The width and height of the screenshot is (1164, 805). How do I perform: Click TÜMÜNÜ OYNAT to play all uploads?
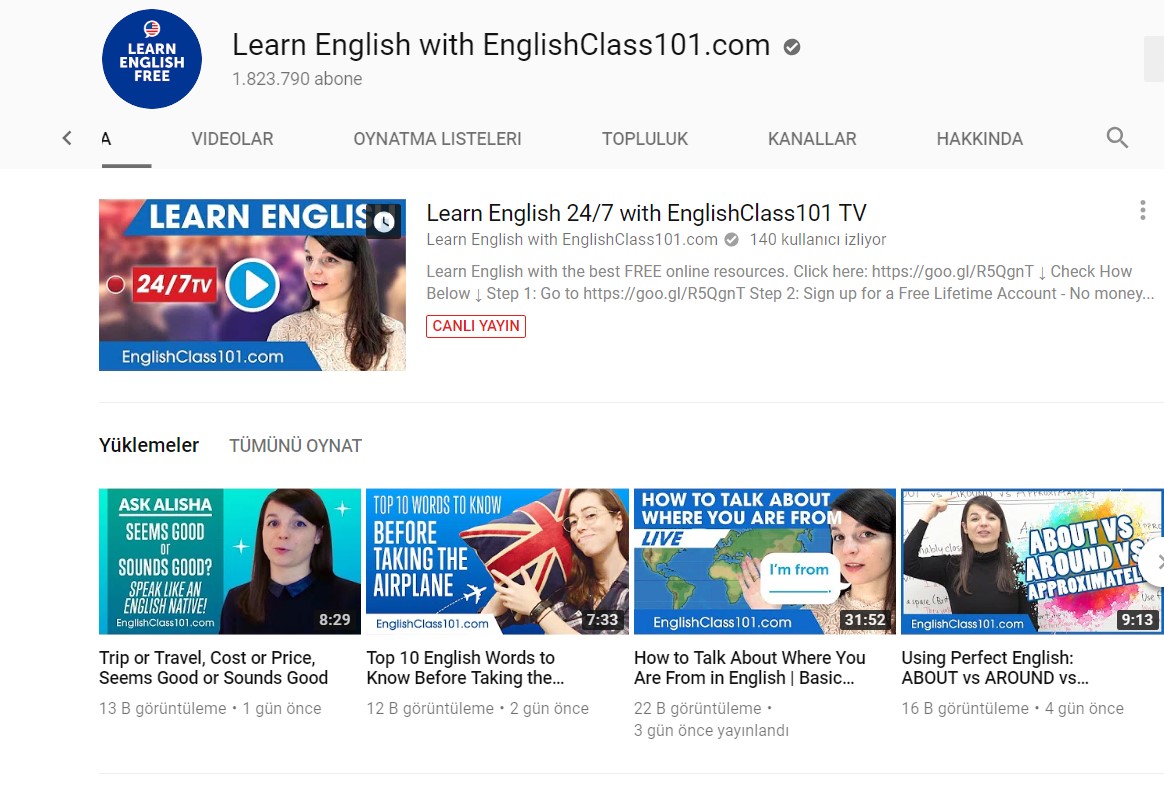tap(295, 446)
